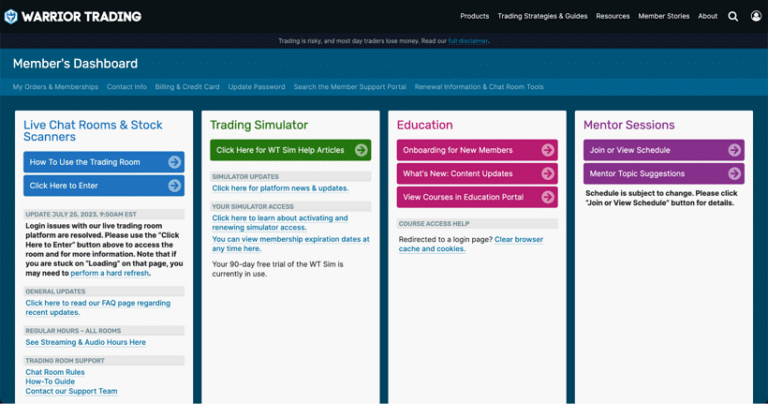Screen dimensions: 768x404
Task: Open the user account profile icon
Action: pyautogui.click(x=755, y=16)
